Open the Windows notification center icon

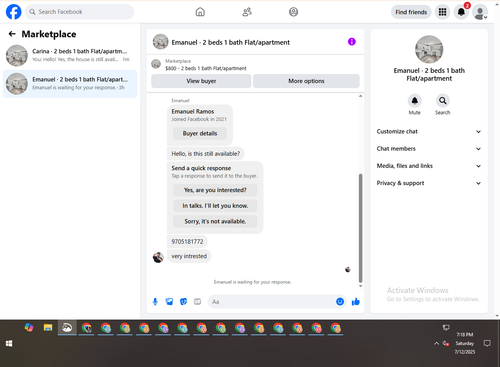[487, 343]
